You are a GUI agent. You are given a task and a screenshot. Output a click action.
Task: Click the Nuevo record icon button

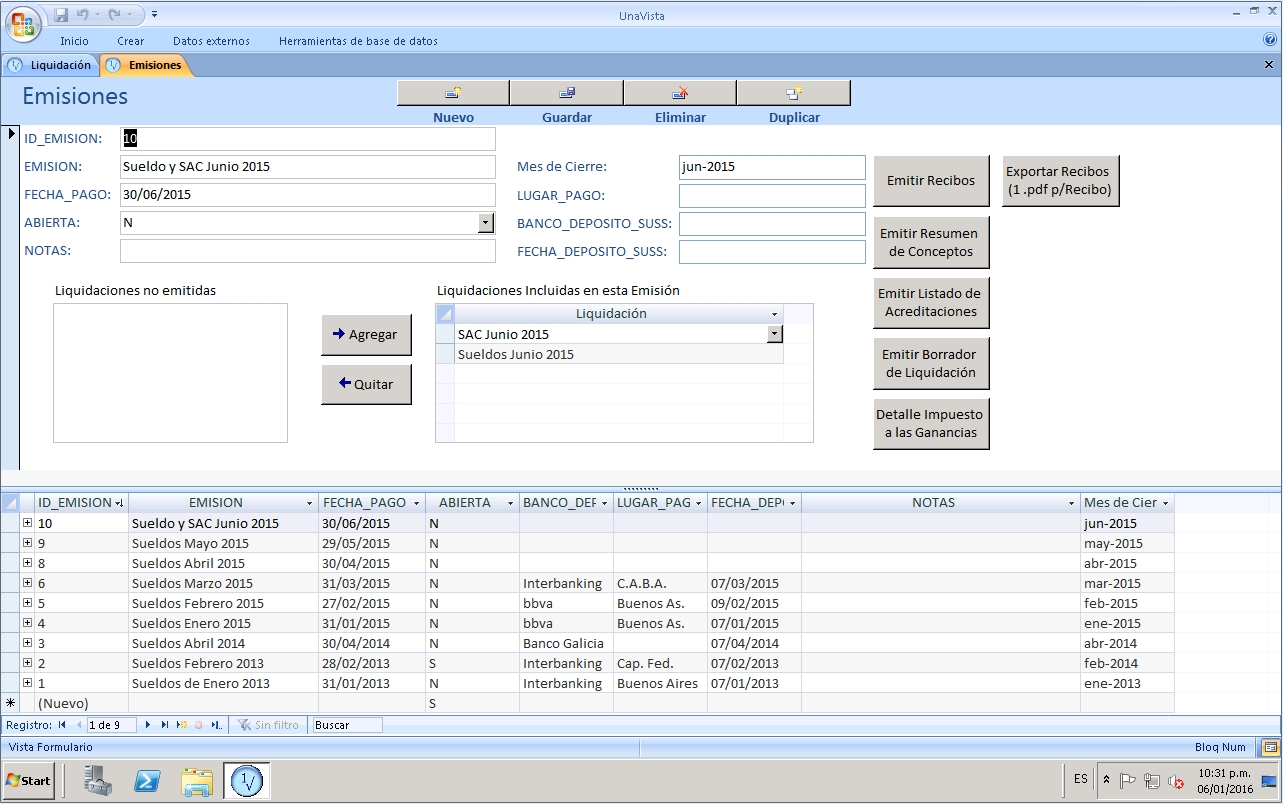(453, 93)
